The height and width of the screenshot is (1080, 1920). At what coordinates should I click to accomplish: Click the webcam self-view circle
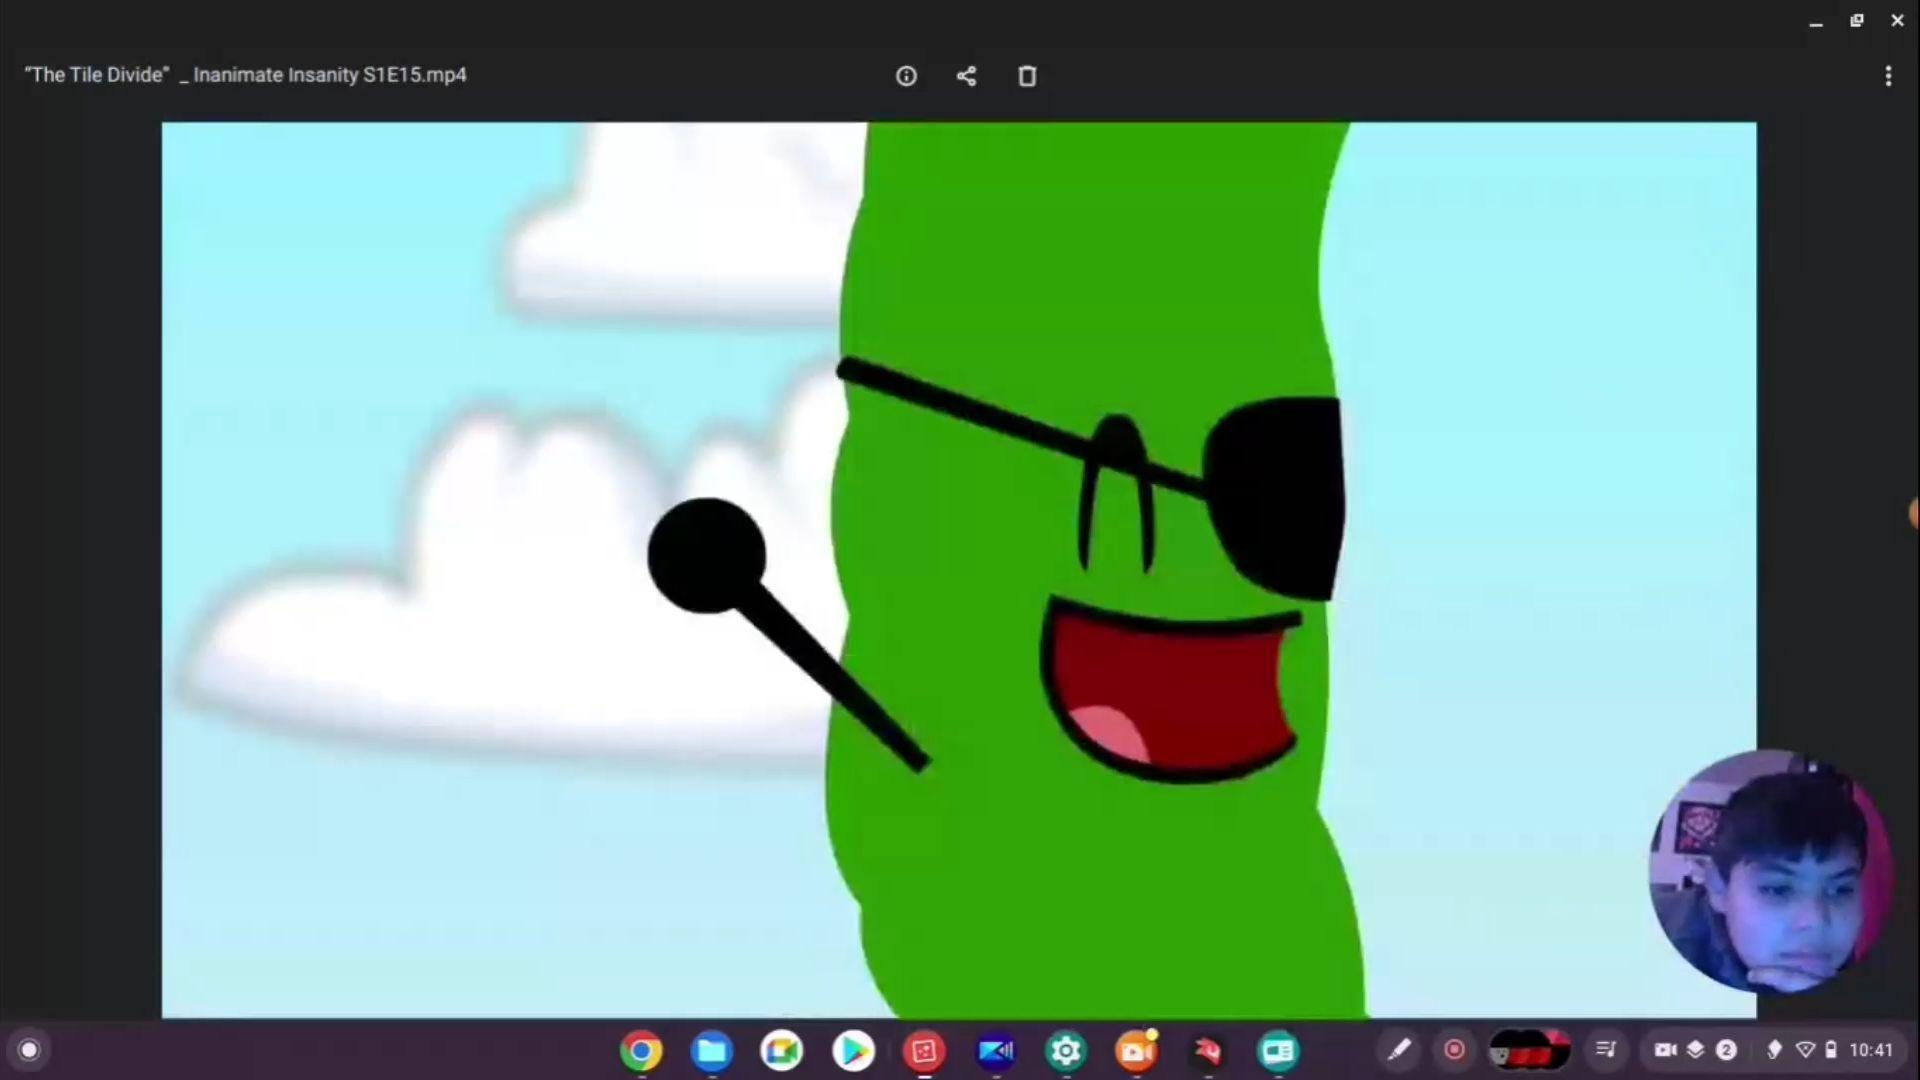pos(1768,872)
